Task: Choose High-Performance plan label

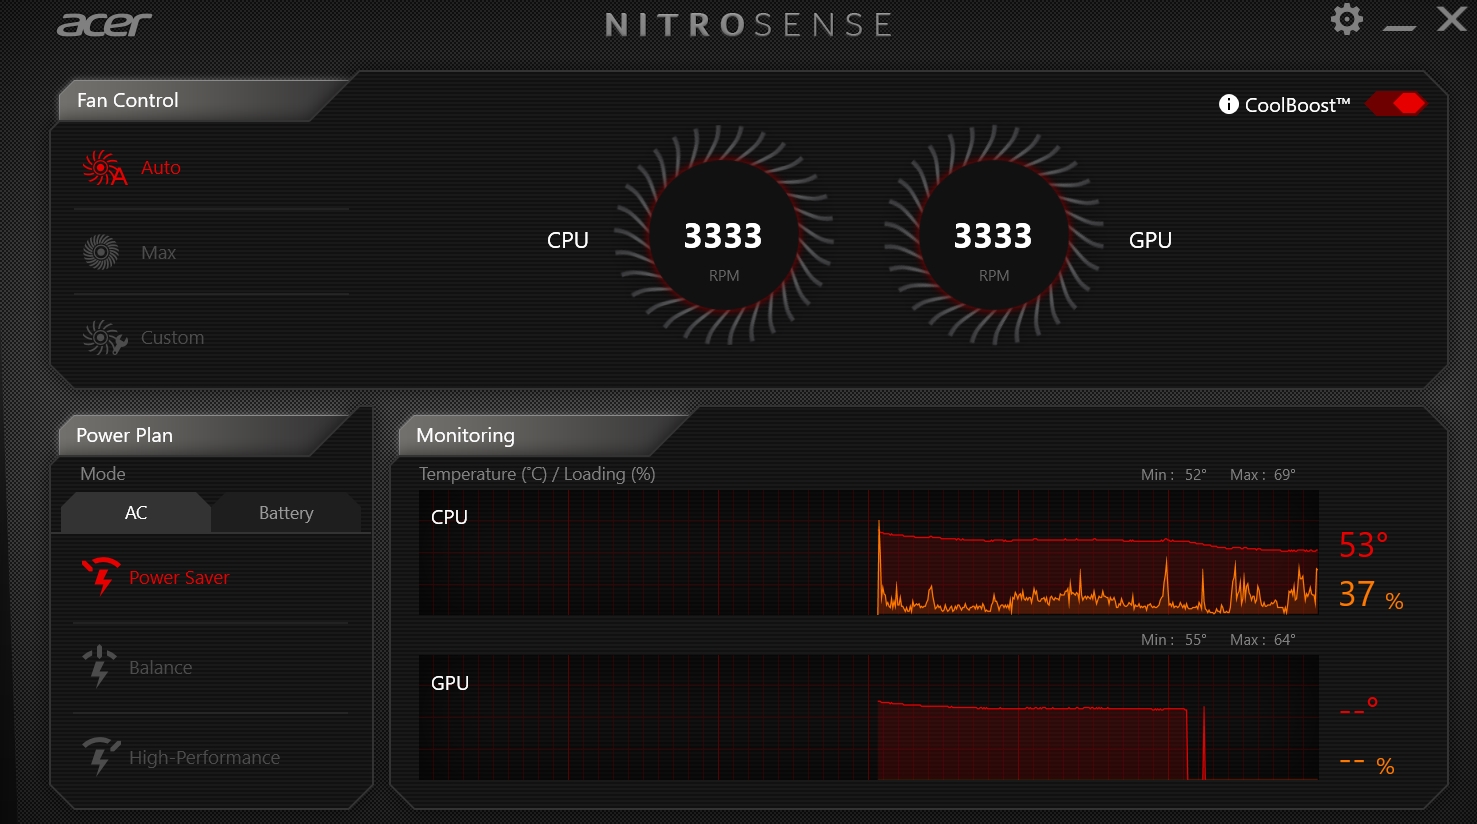Action: tap(204, 758)
